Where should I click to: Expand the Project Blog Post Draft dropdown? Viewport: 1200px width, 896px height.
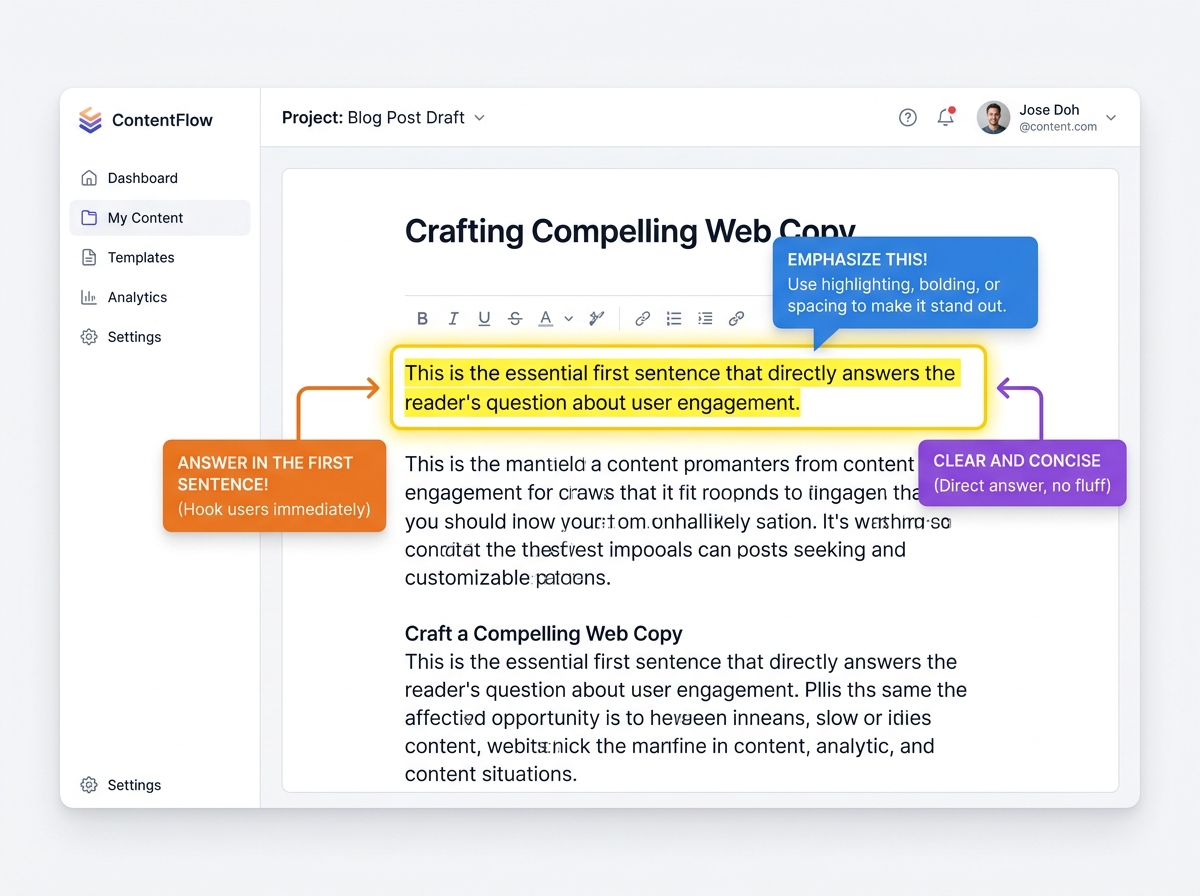point(479,117)
